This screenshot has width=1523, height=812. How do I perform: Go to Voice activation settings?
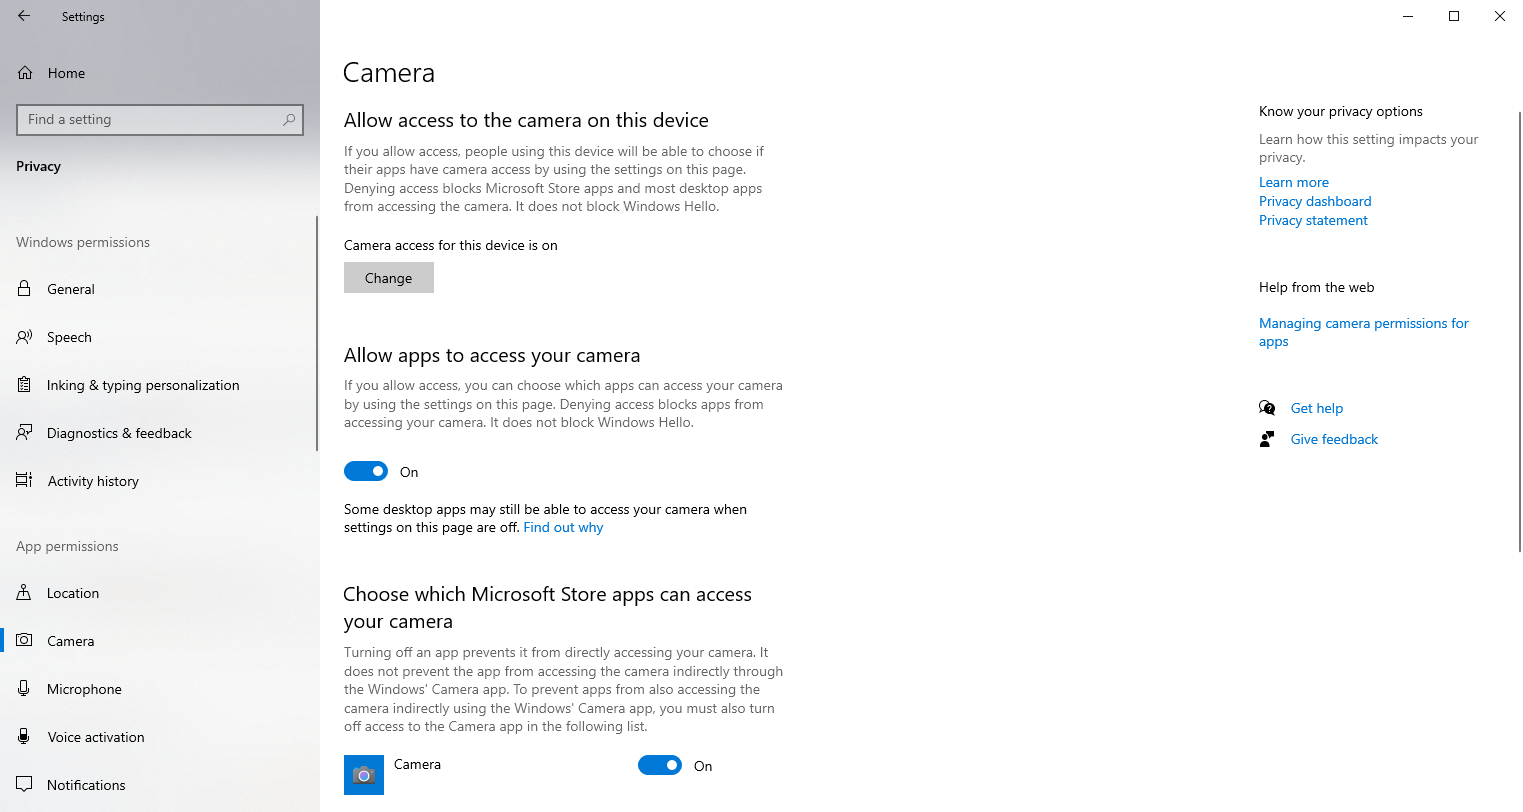(x=95, y=737)
